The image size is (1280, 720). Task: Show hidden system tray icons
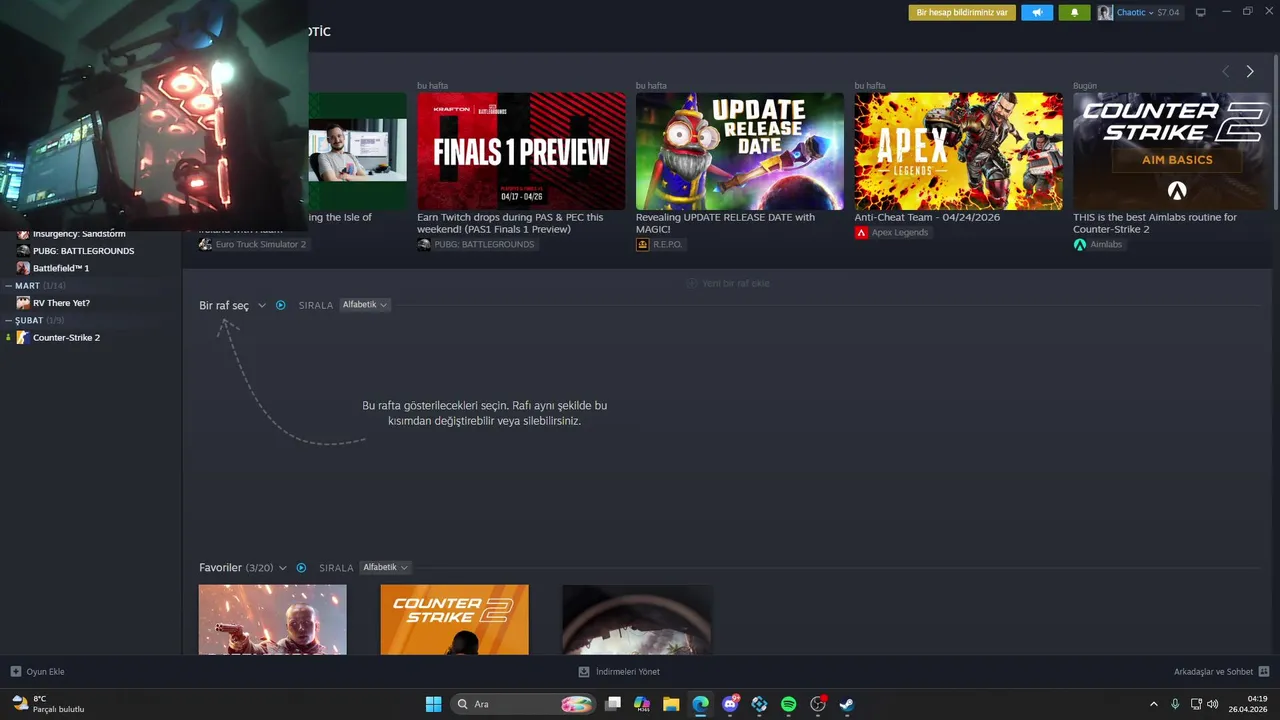click(1153, 704)
